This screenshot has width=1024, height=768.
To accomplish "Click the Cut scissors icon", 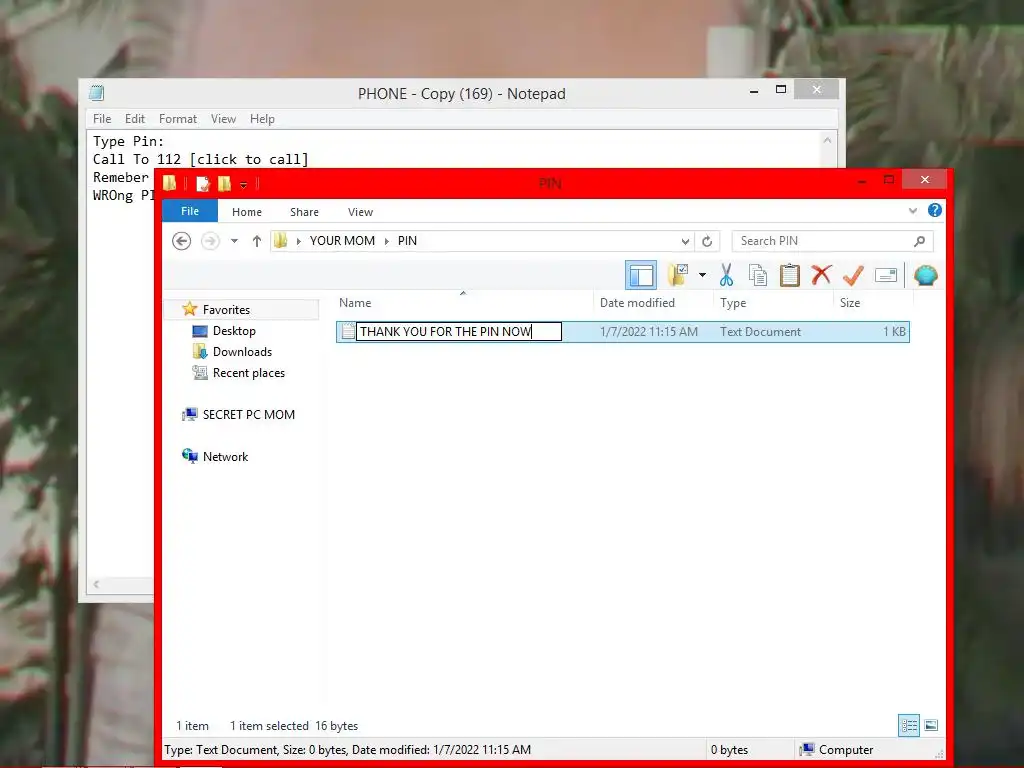I will pos(726,275).
